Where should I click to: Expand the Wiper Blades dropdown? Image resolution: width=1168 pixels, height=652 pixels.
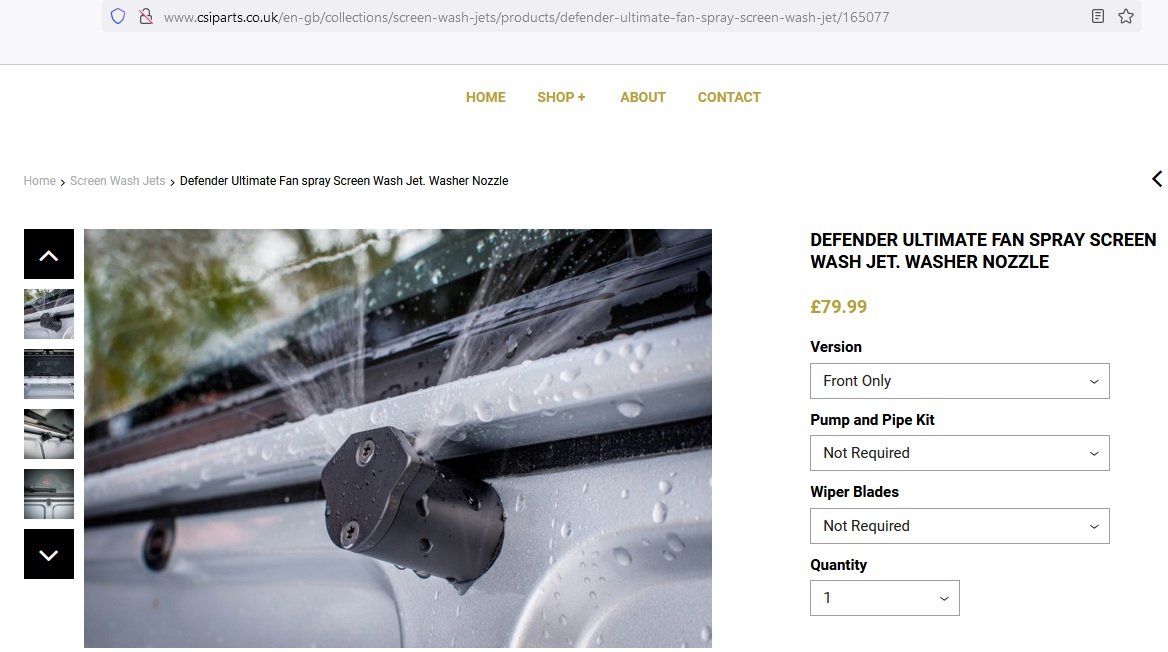pos(959,526)
